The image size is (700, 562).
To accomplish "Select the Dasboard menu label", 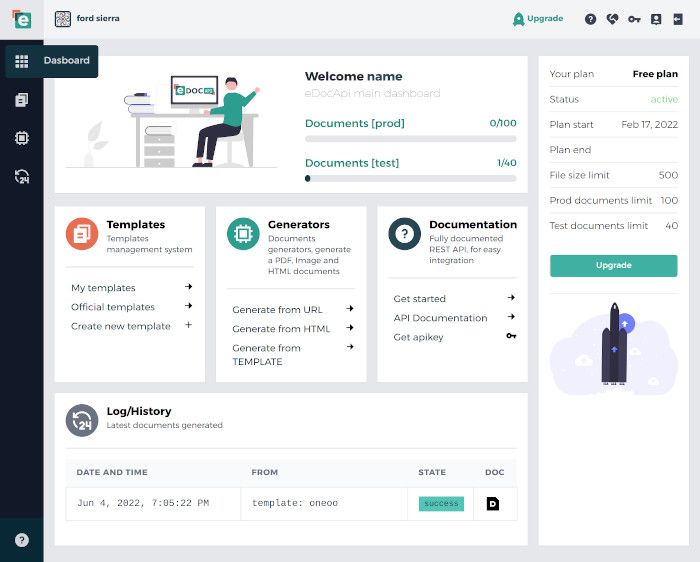I will 67,61.
